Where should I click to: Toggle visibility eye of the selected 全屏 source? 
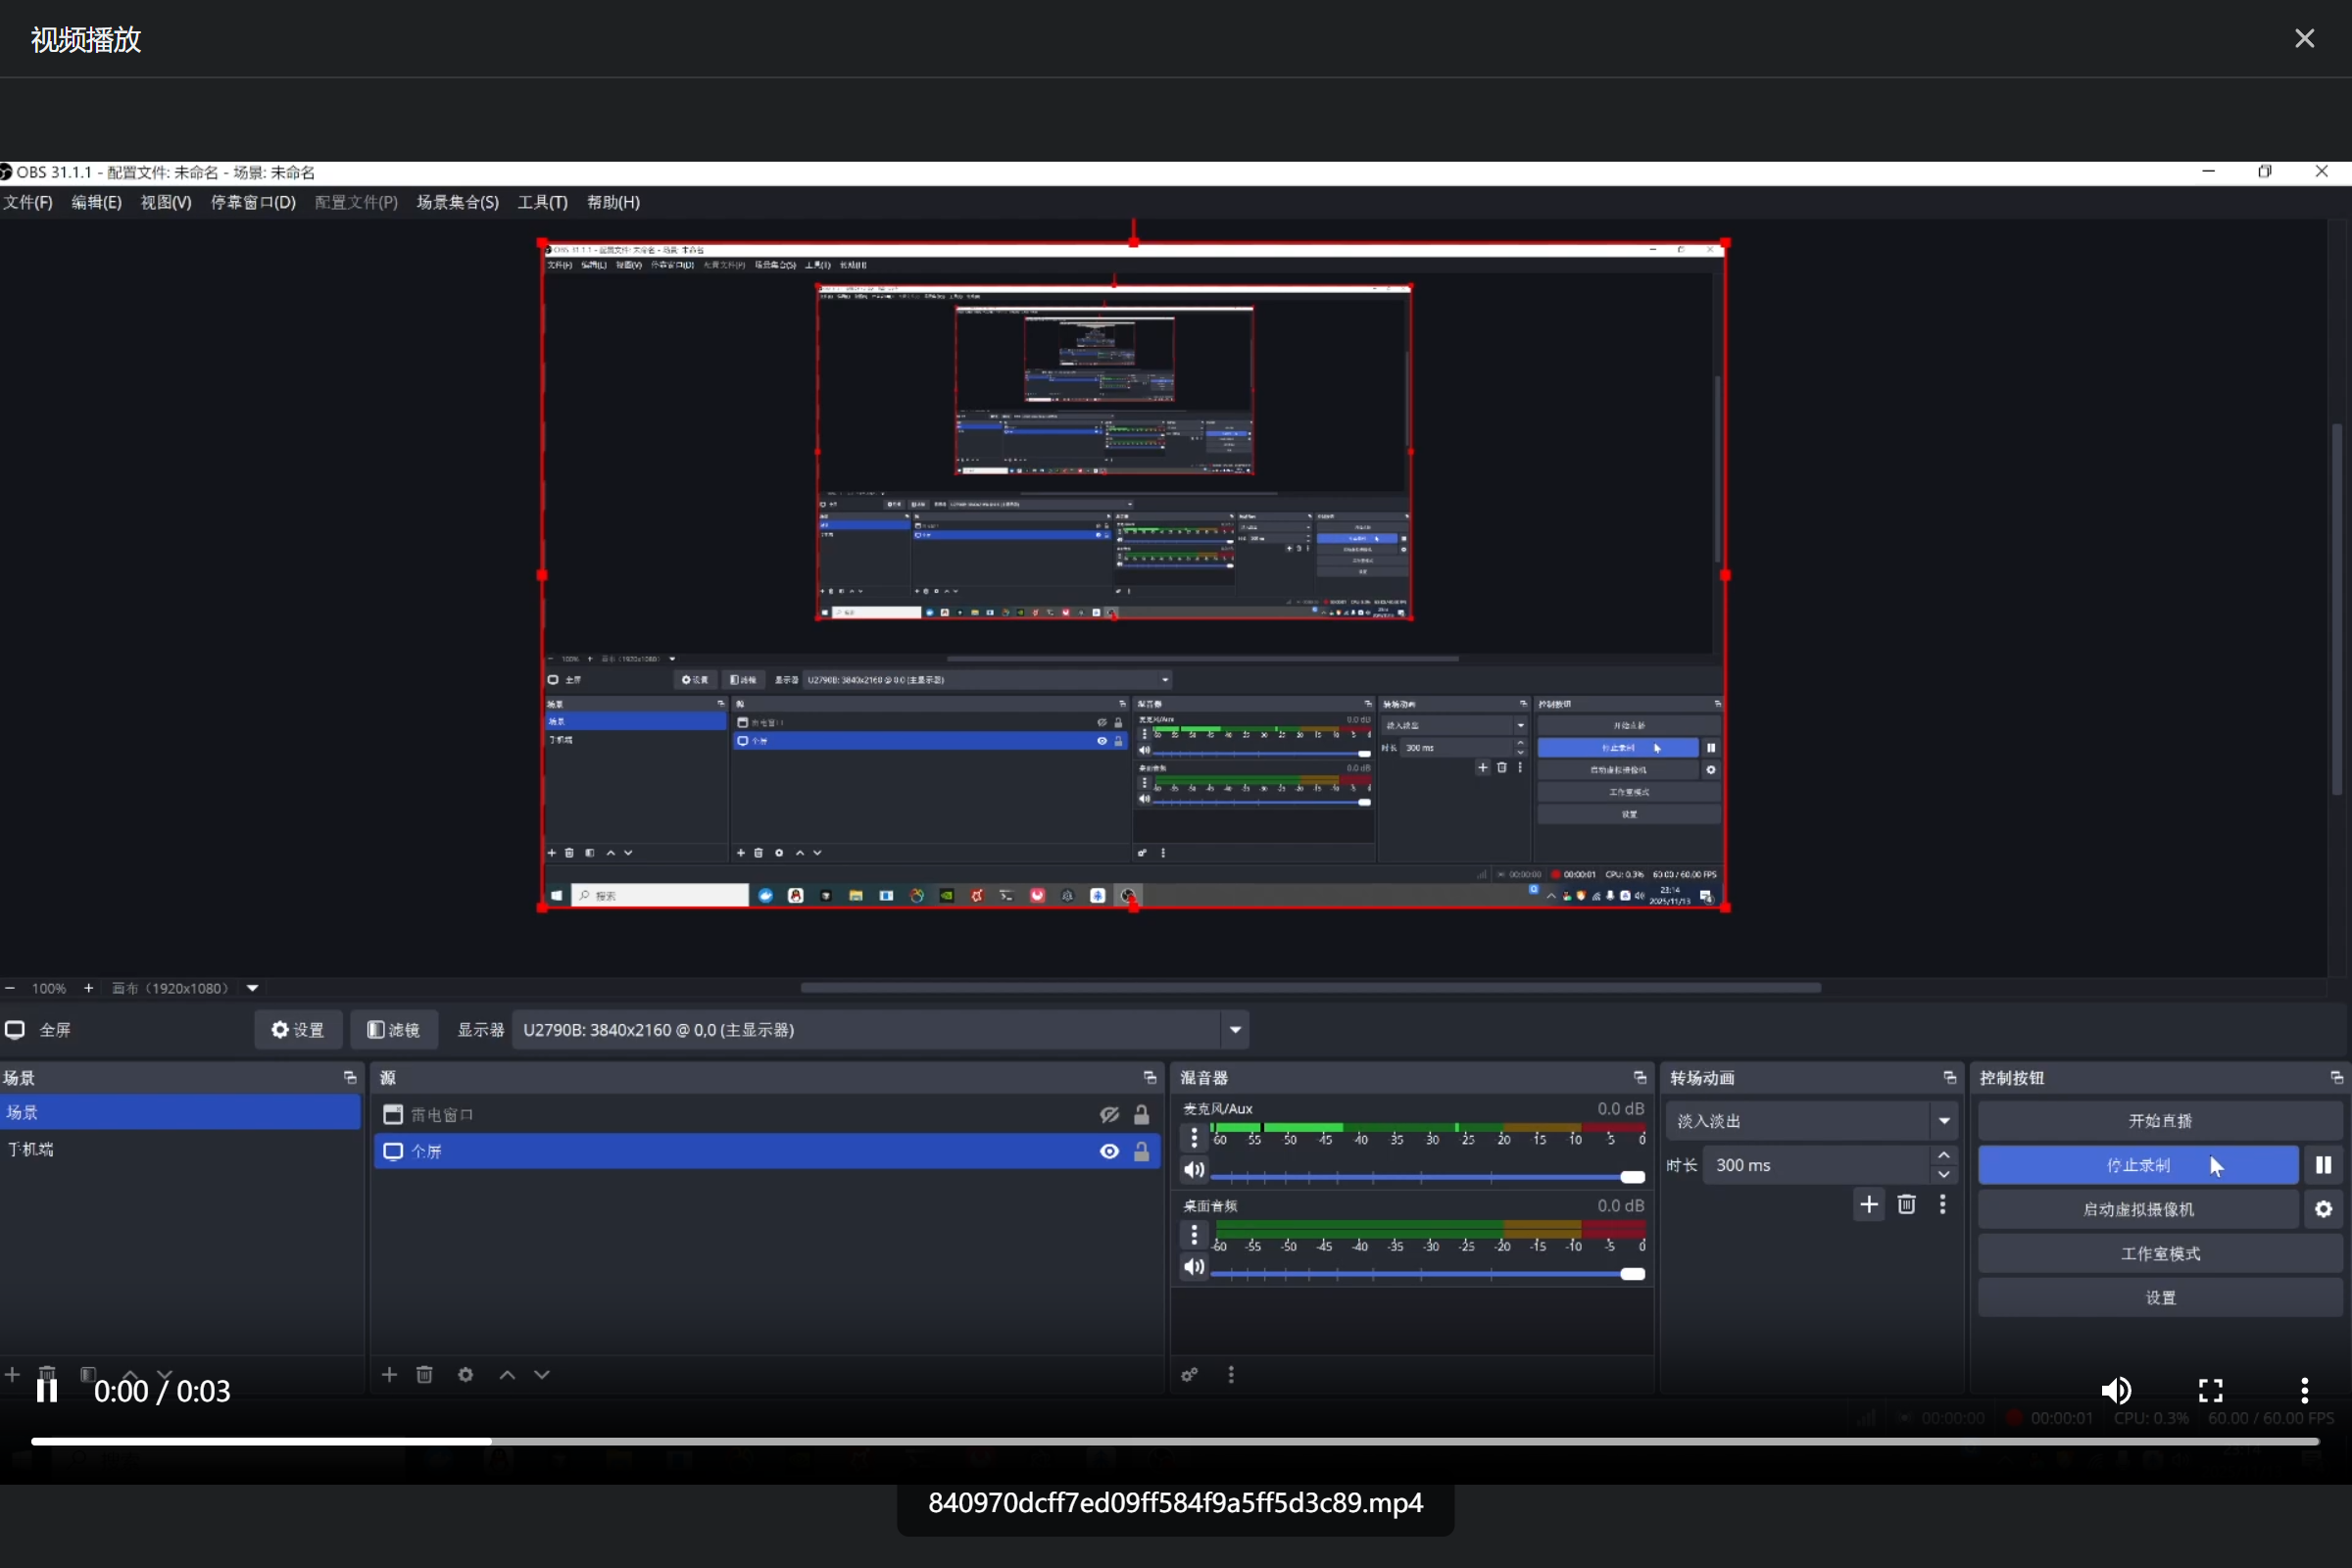(x=1109, y=1151)
